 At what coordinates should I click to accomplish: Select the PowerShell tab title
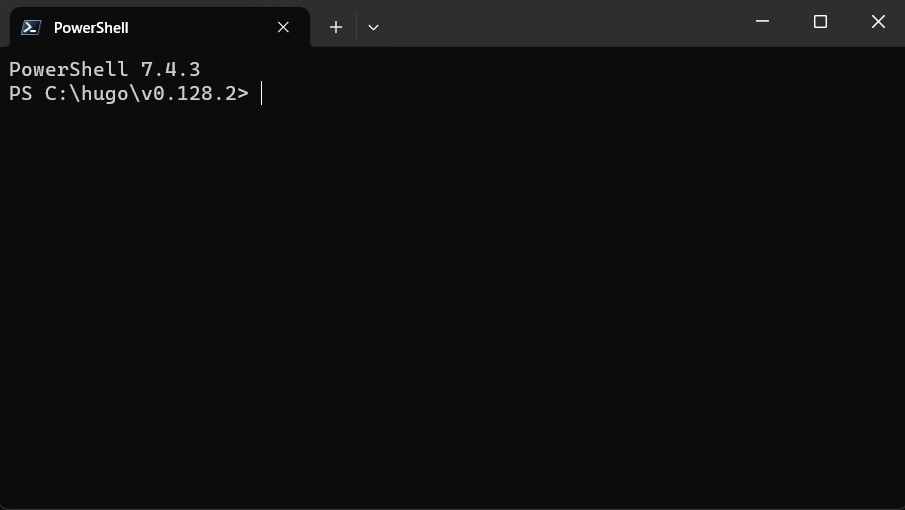click(91, 28)
